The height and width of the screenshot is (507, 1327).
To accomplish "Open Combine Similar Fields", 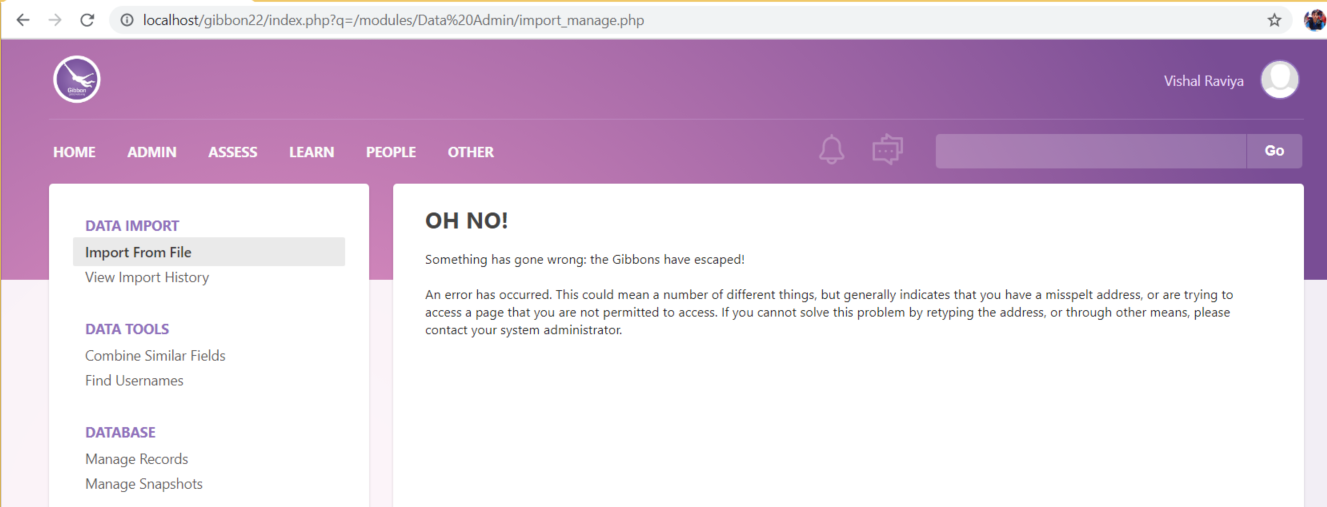I will pos(155,355).
